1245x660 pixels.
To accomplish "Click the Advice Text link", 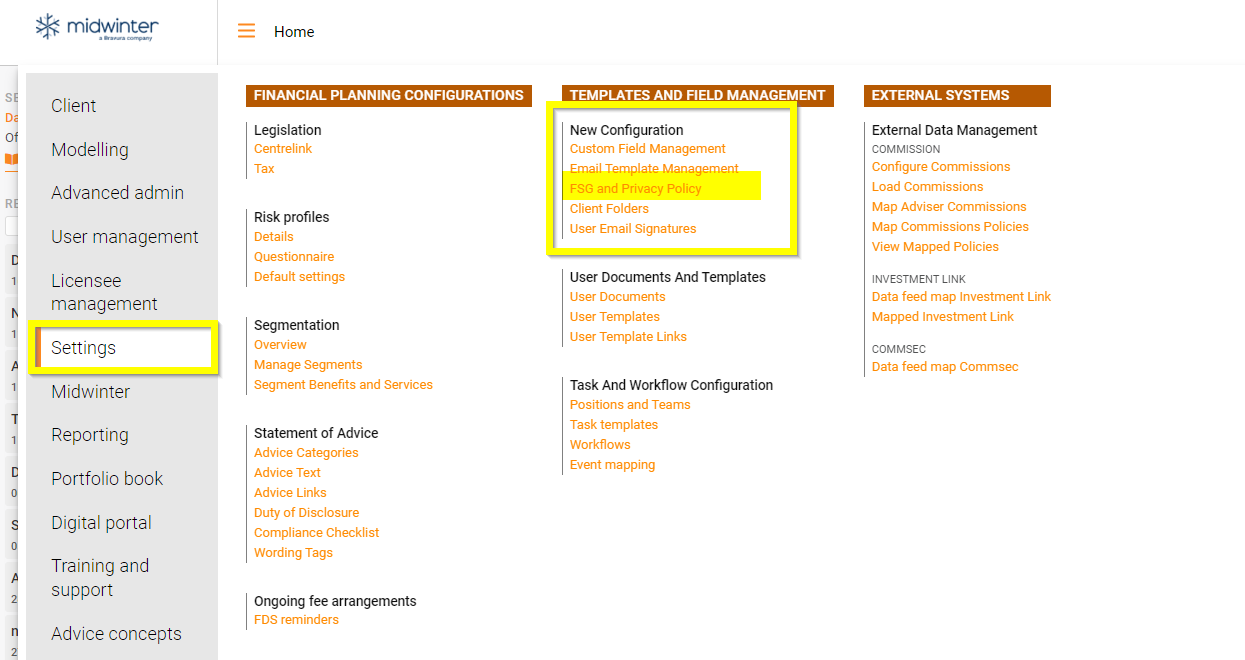I will pos(287,473).
